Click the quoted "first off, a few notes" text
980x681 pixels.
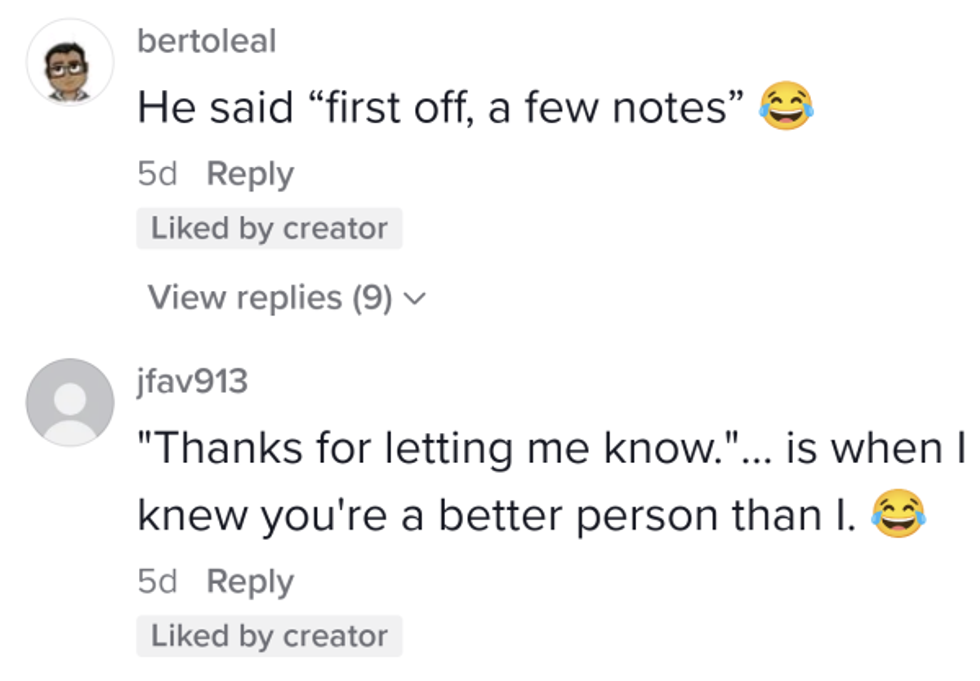pyautogui.click(x=526, y=107)
